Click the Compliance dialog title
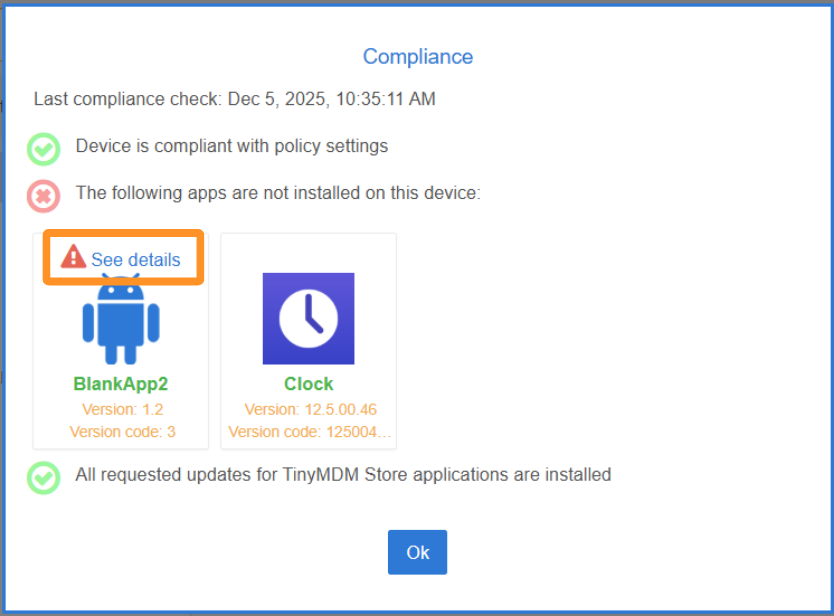The width and height of the screenshot is (834, 616). 418,57
